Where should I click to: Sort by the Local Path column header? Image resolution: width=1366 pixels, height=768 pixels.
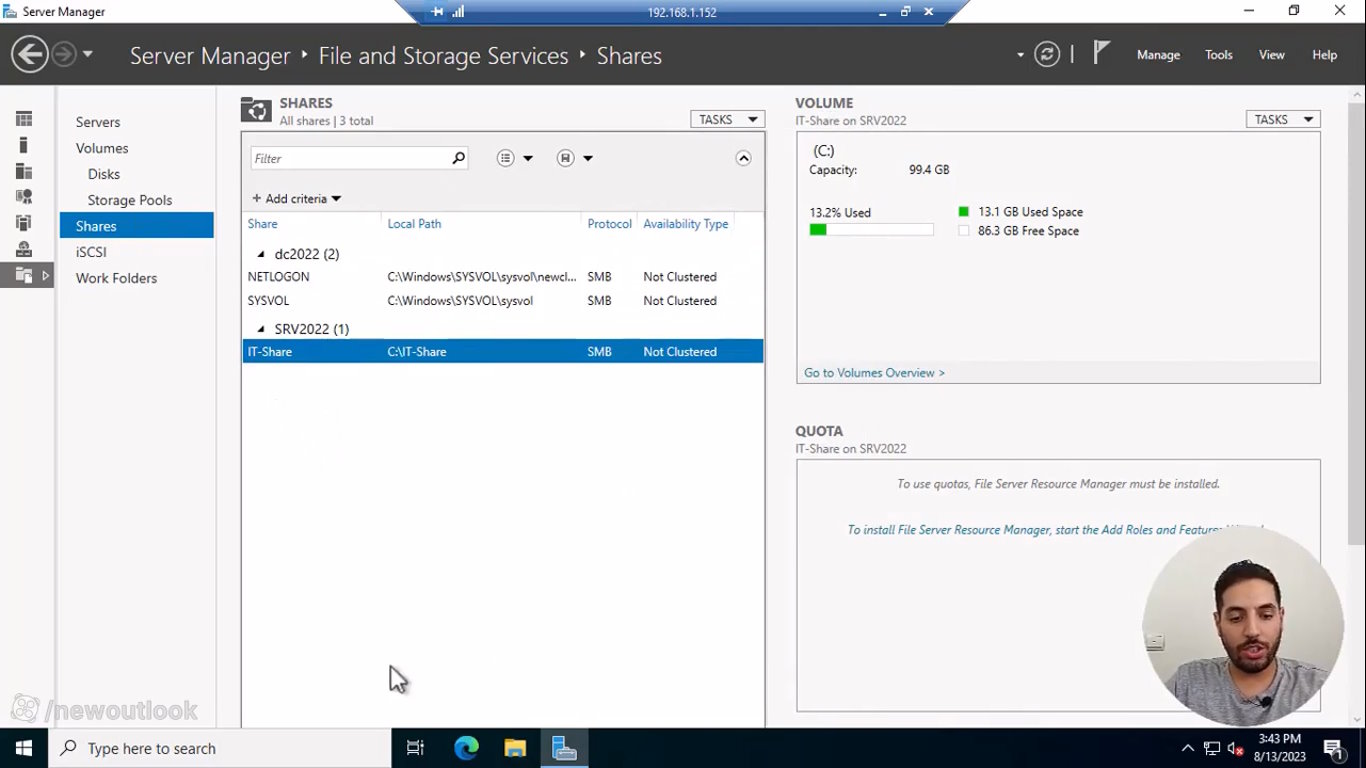(414, 224)
